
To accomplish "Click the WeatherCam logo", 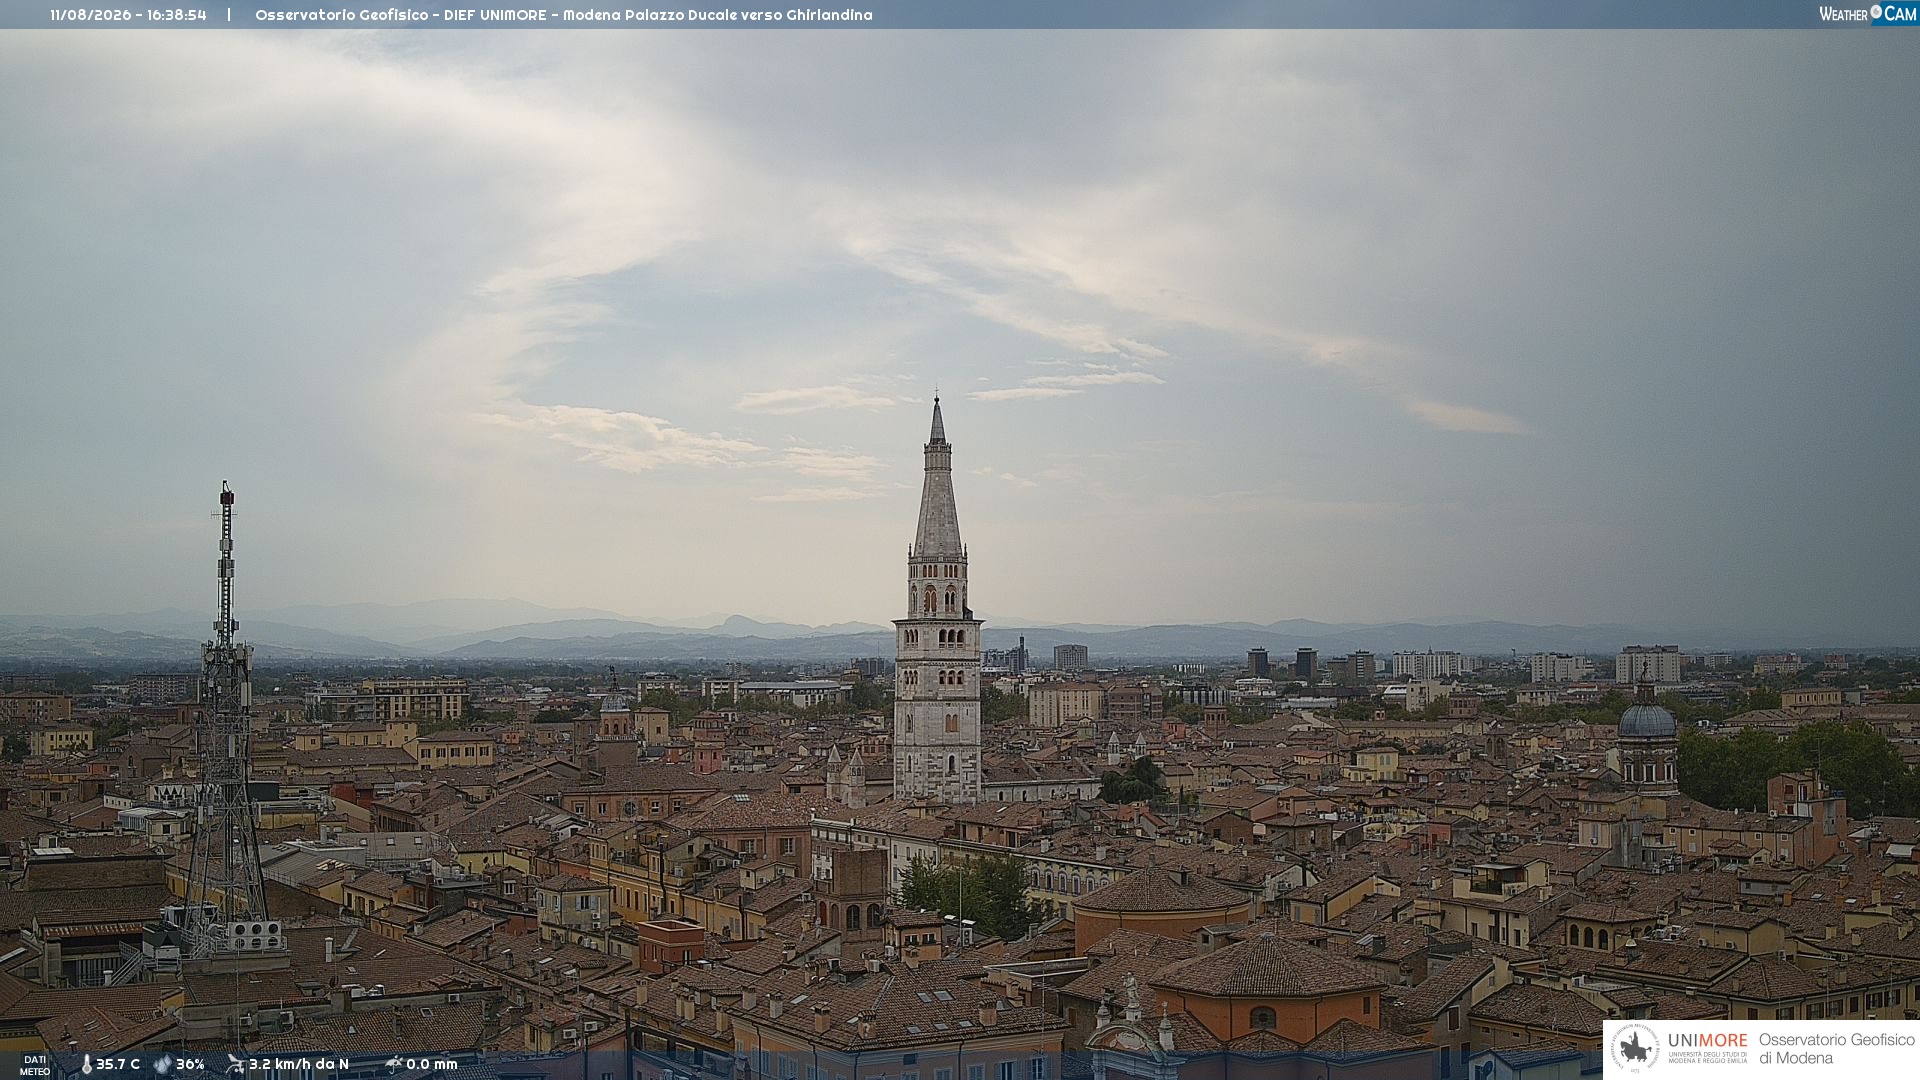I will pos(1867,14).
